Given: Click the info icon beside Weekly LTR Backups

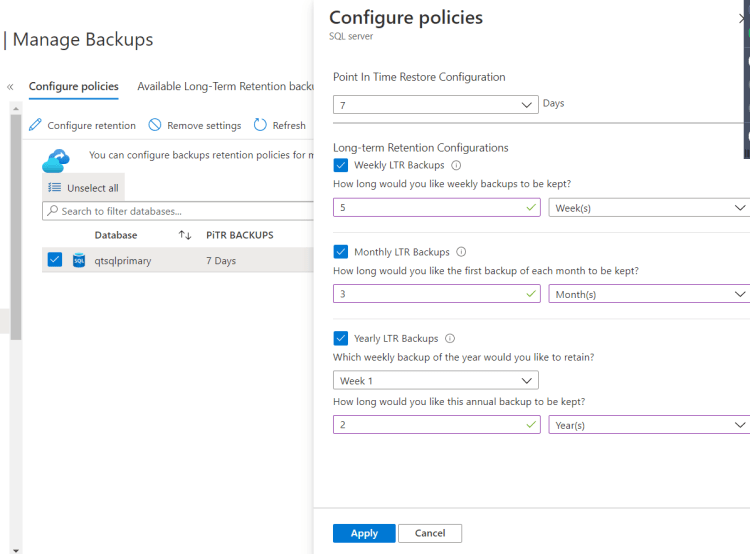Looking at the screenshot, I should tap(456, 165).
